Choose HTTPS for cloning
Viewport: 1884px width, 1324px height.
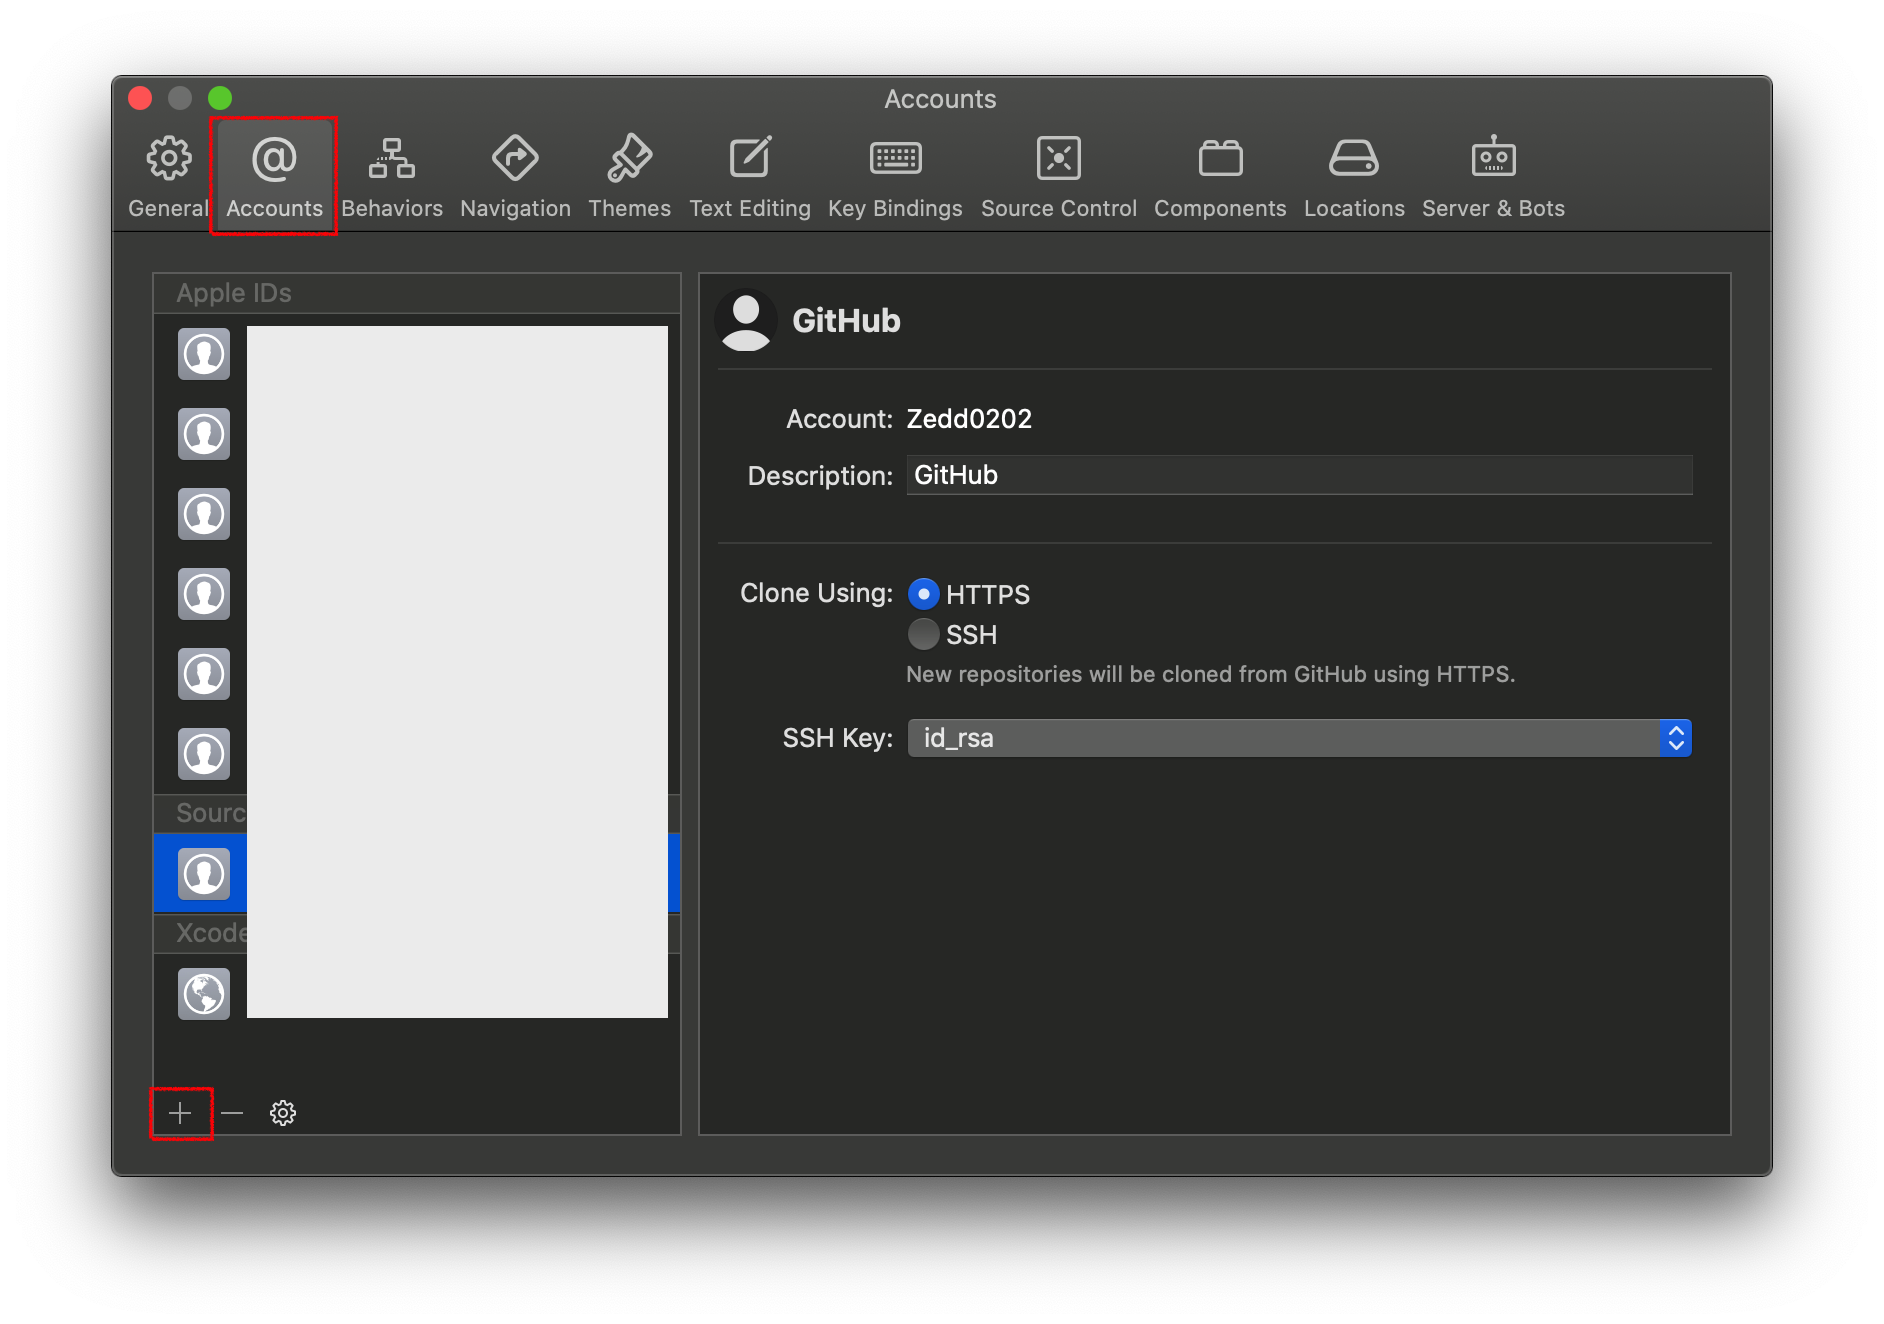coord(923,594)
